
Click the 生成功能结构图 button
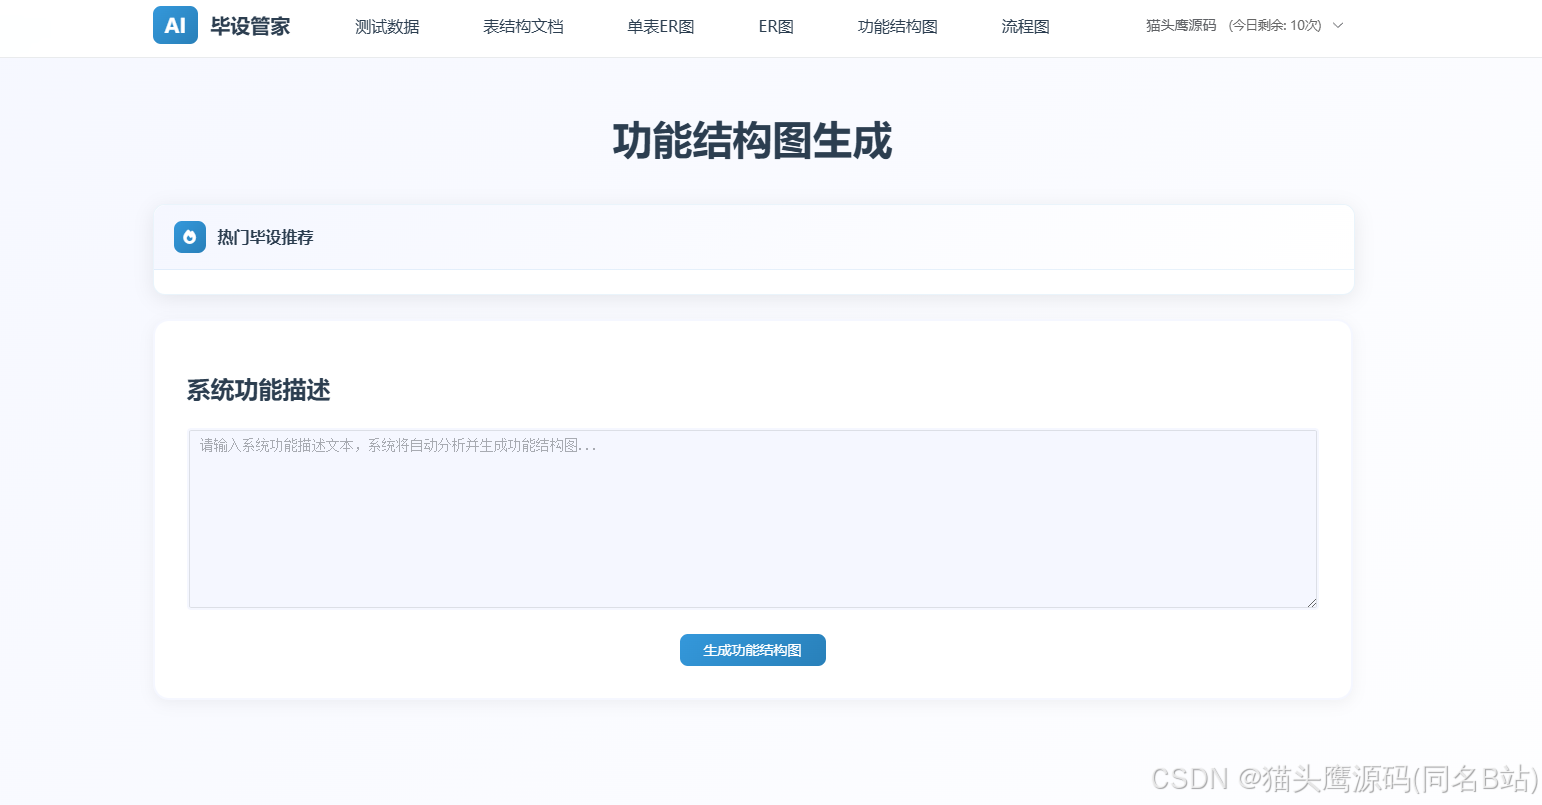point(753,650)
